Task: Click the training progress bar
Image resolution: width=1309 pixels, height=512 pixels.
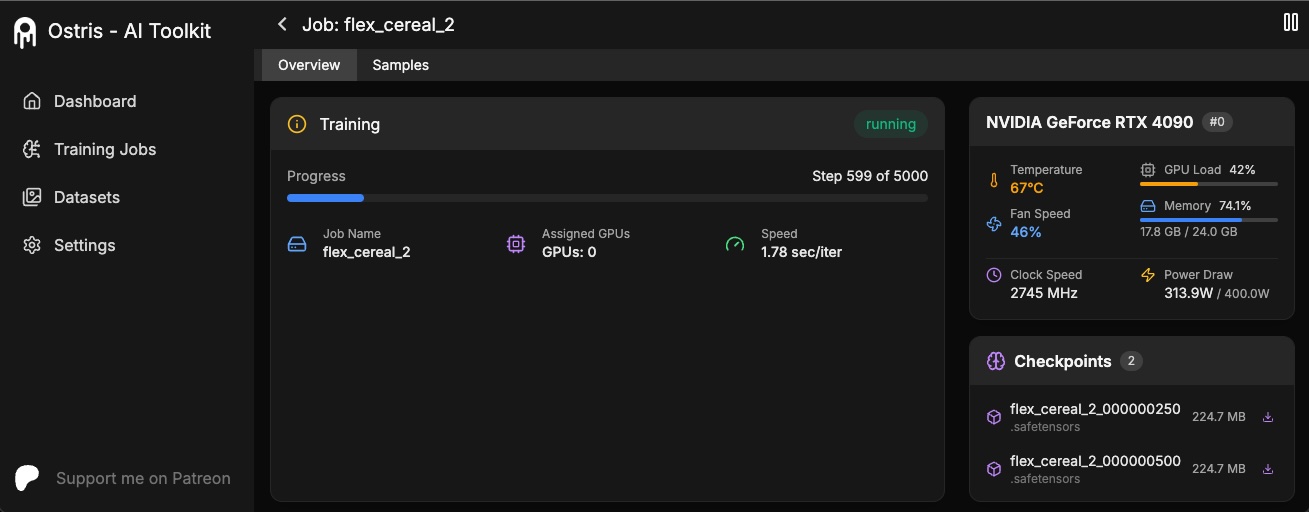Action: (x=607, y=198)
